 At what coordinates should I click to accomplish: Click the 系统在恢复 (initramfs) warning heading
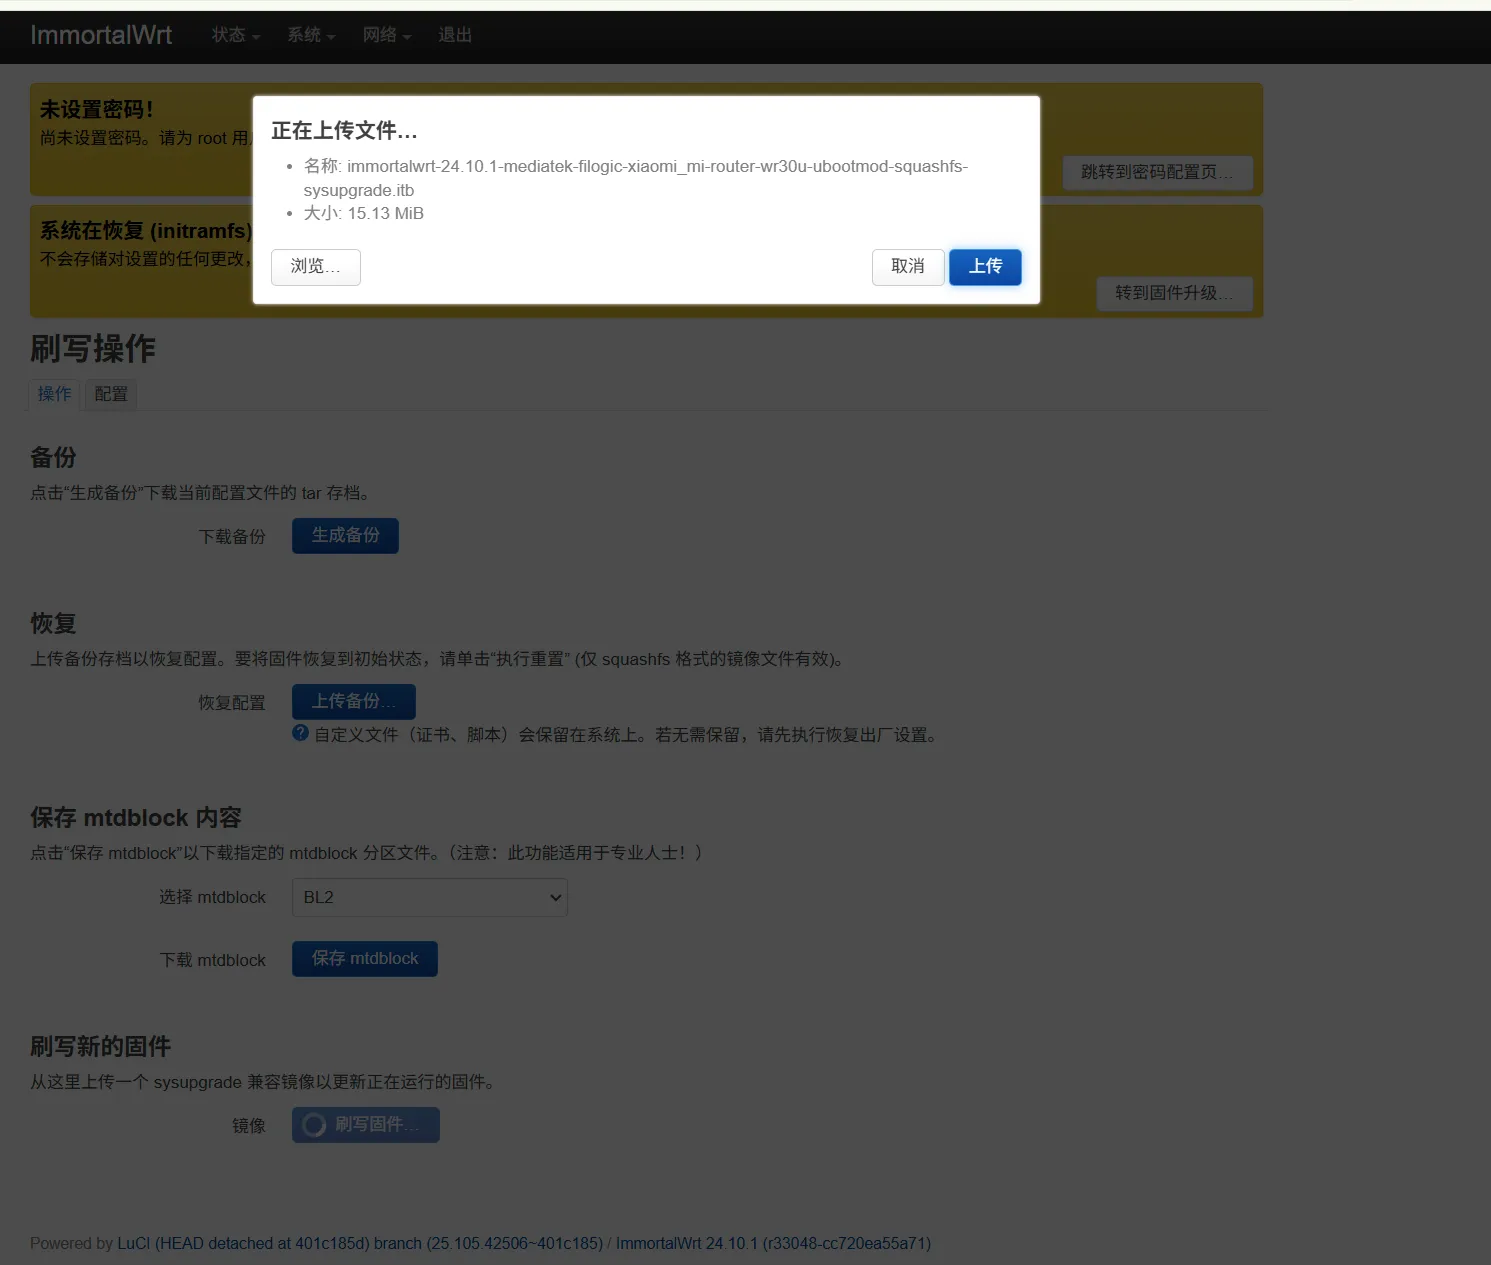click(x=146, y=231)
